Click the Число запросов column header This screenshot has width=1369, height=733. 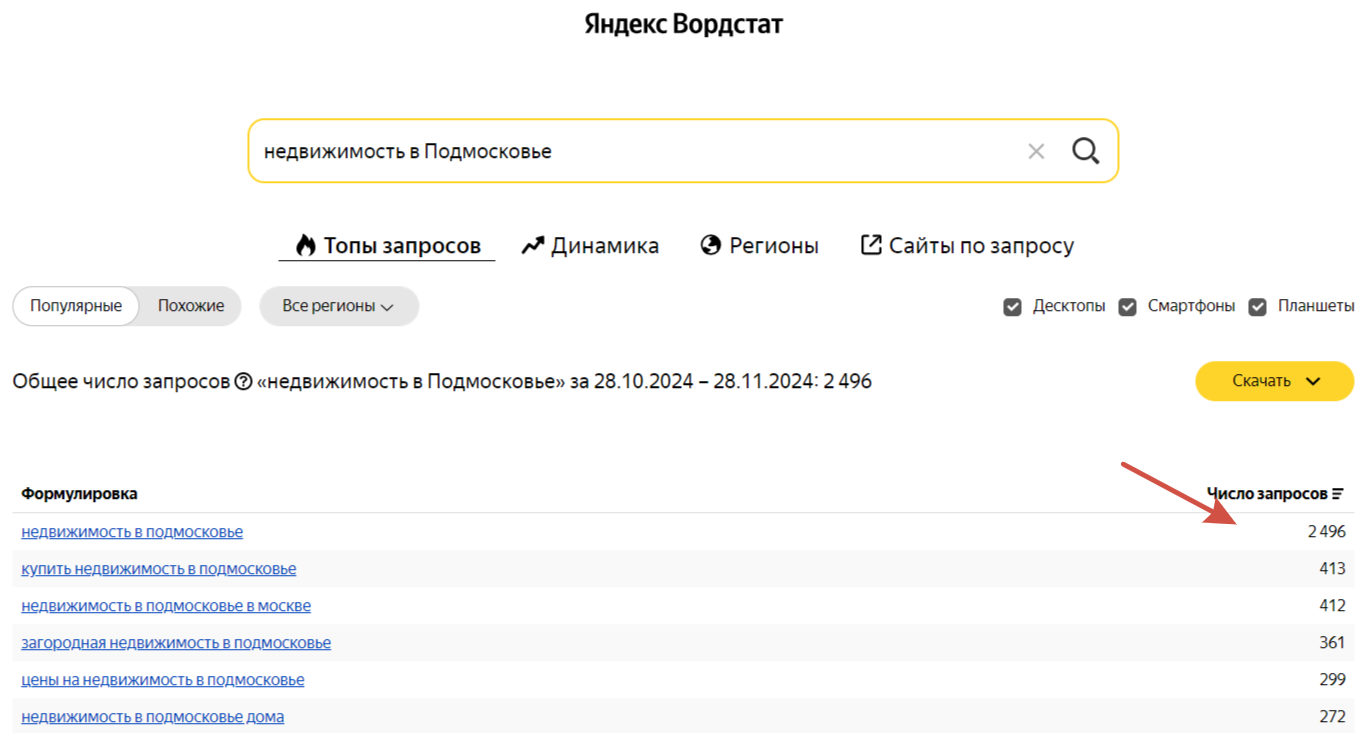click(x=1267, y=494)
